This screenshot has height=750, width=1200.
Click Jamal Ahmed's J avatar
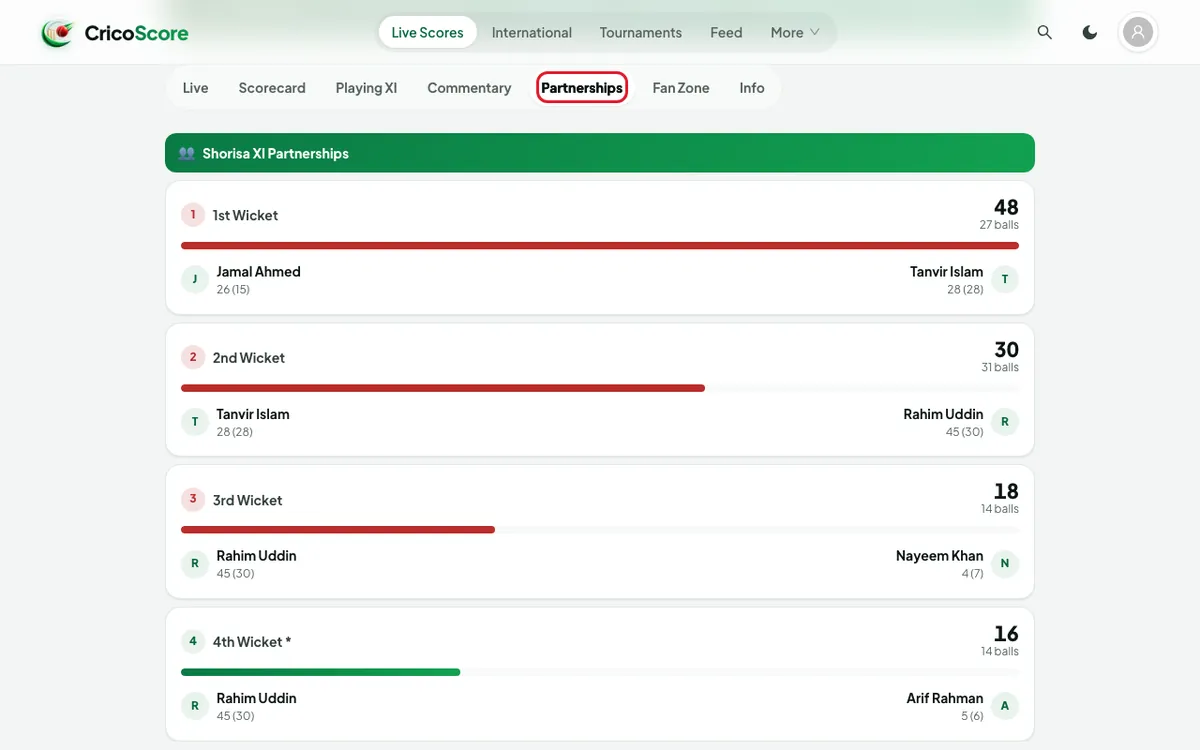pyautogui.click(x=195, y=279)
